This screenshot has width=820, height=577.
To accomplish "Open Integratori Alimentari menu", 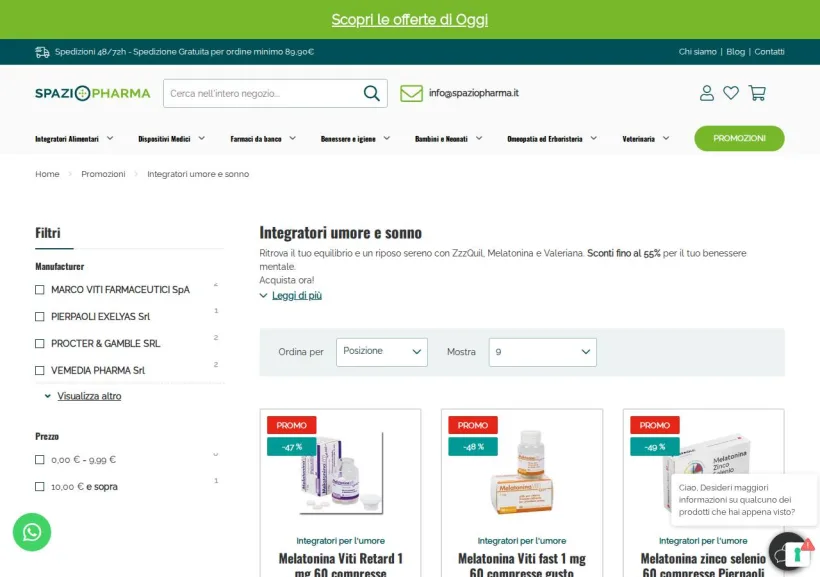I will point(67,139).
